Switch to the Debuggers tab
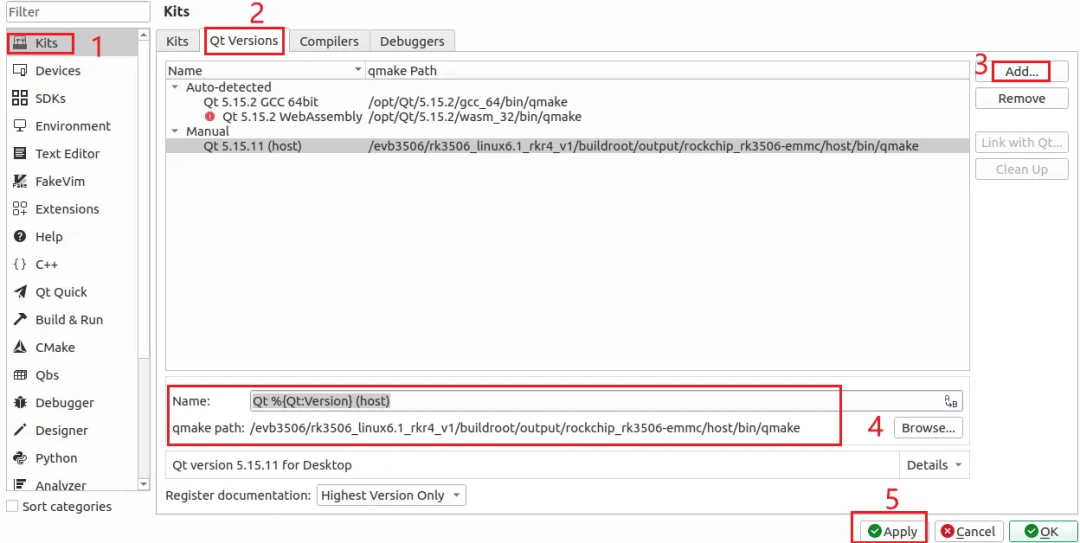 pos(412,41)
